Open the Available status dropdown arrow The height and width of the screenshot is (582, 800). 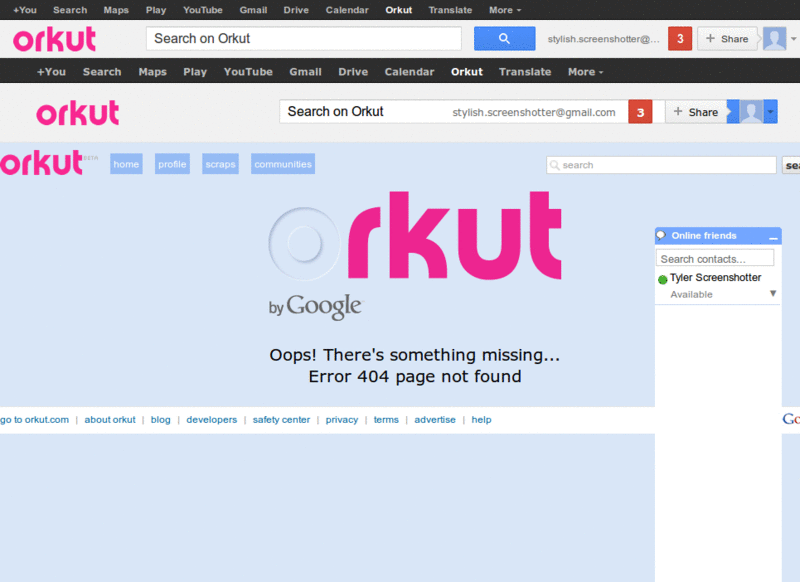click(x=773, y=293)
